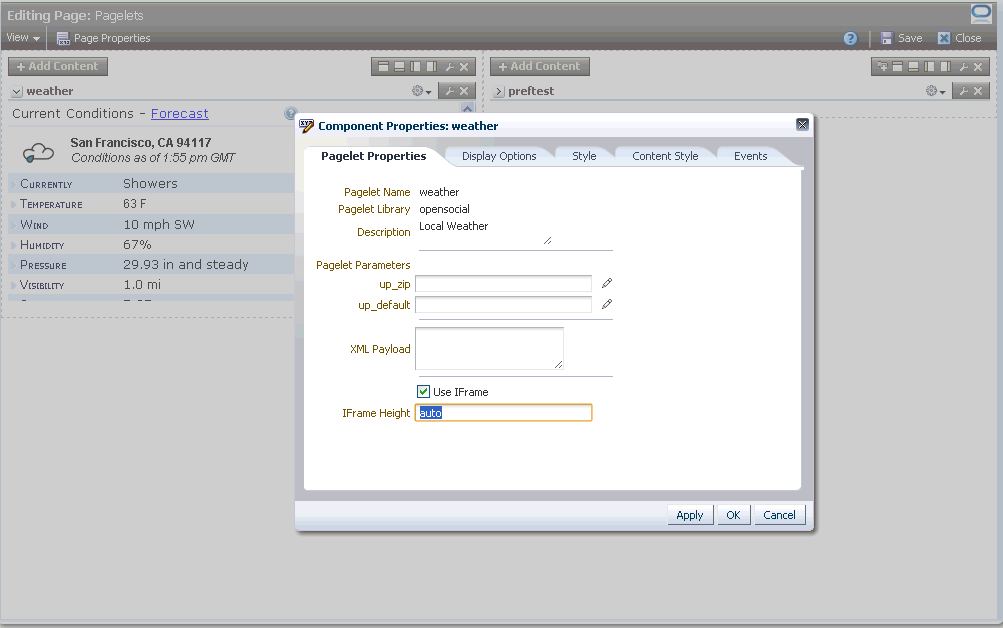Open expression editor pencil for up_default
Image resolution: width=1003 pixels, height=628 pixels.
tap(607, 304)
